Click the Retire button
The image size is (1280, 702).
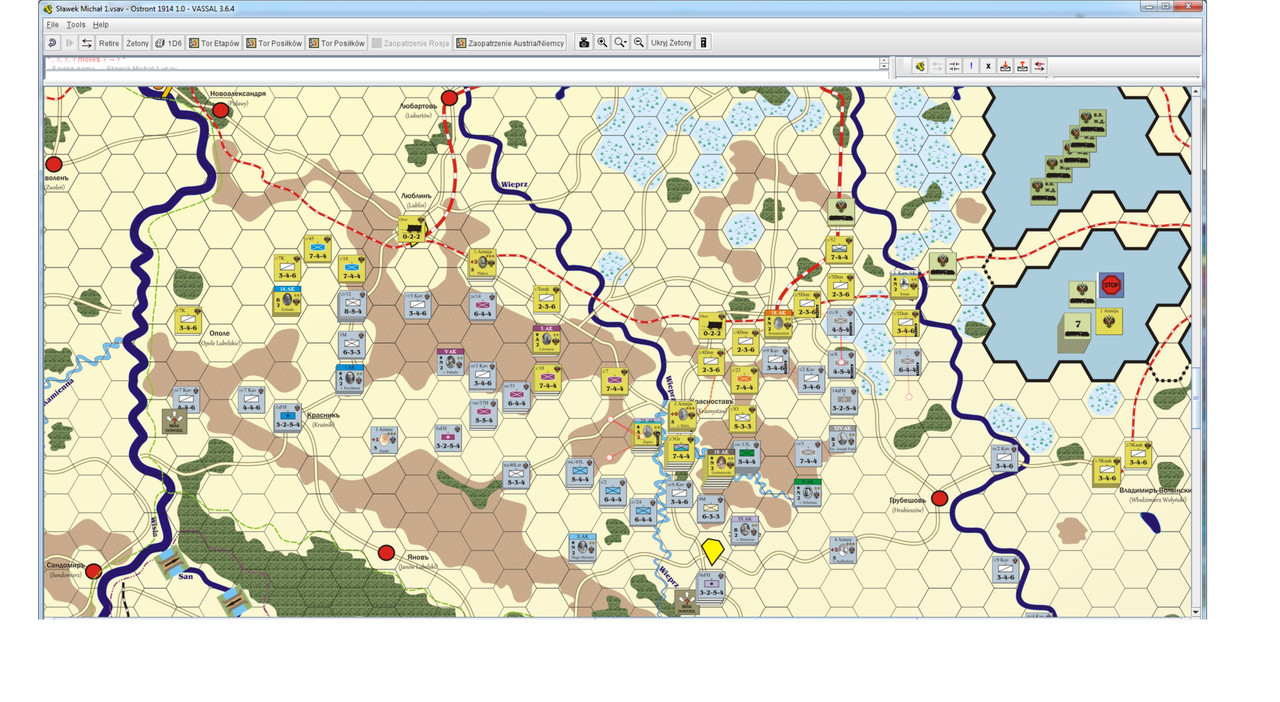[x=109, y=43]
